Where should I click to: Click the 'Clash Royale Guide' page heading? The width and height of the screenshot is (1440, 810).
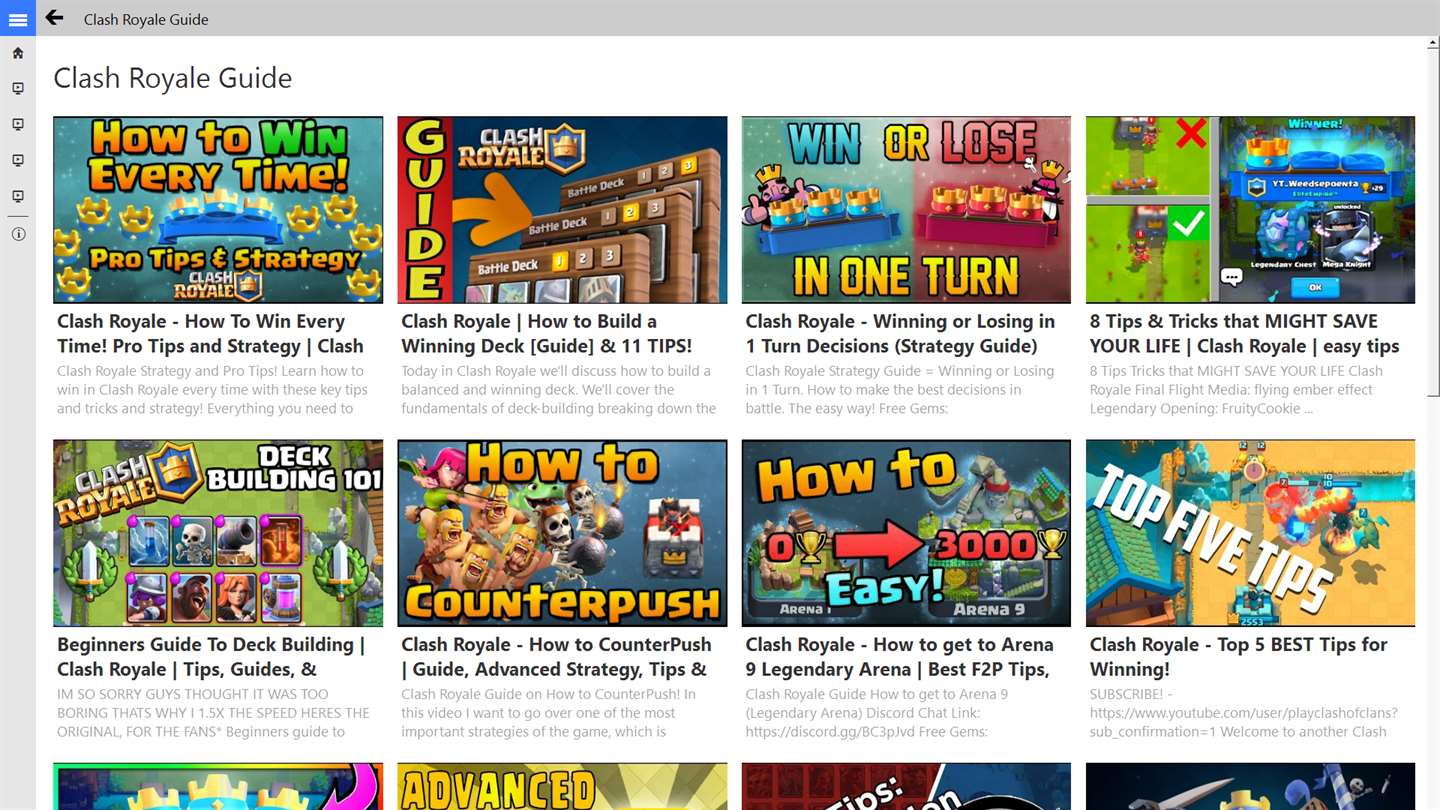[173, 78]
